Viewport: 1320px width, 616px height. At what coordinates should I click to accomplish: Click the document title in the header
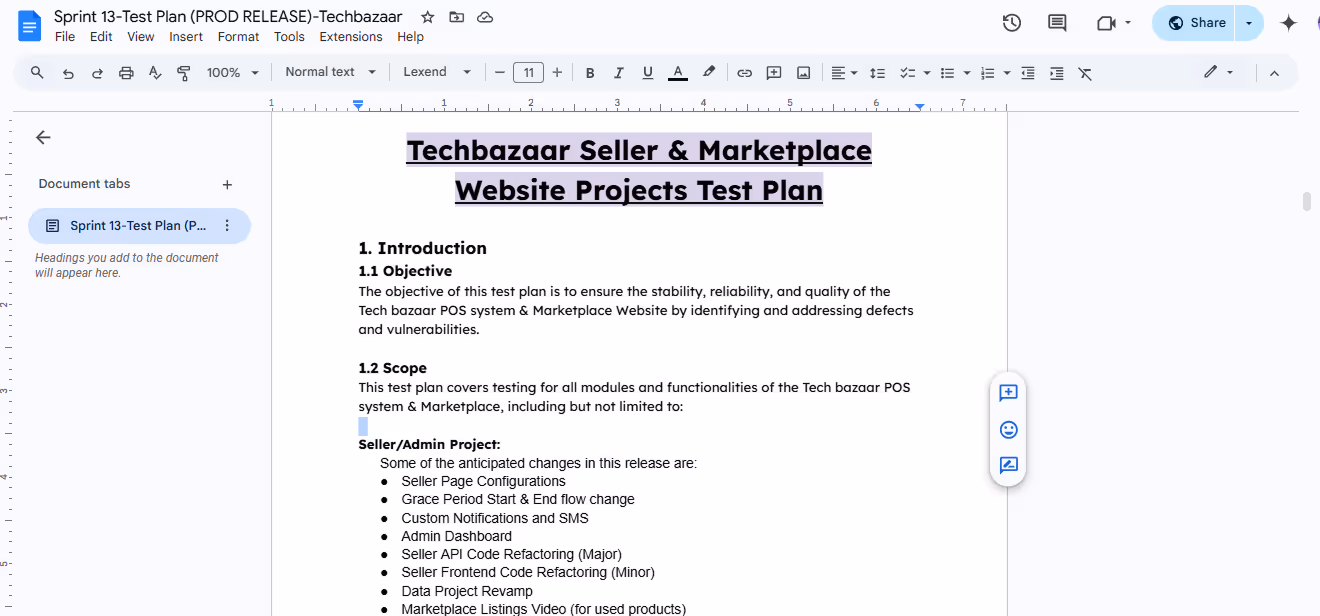[x=228, y=17]
